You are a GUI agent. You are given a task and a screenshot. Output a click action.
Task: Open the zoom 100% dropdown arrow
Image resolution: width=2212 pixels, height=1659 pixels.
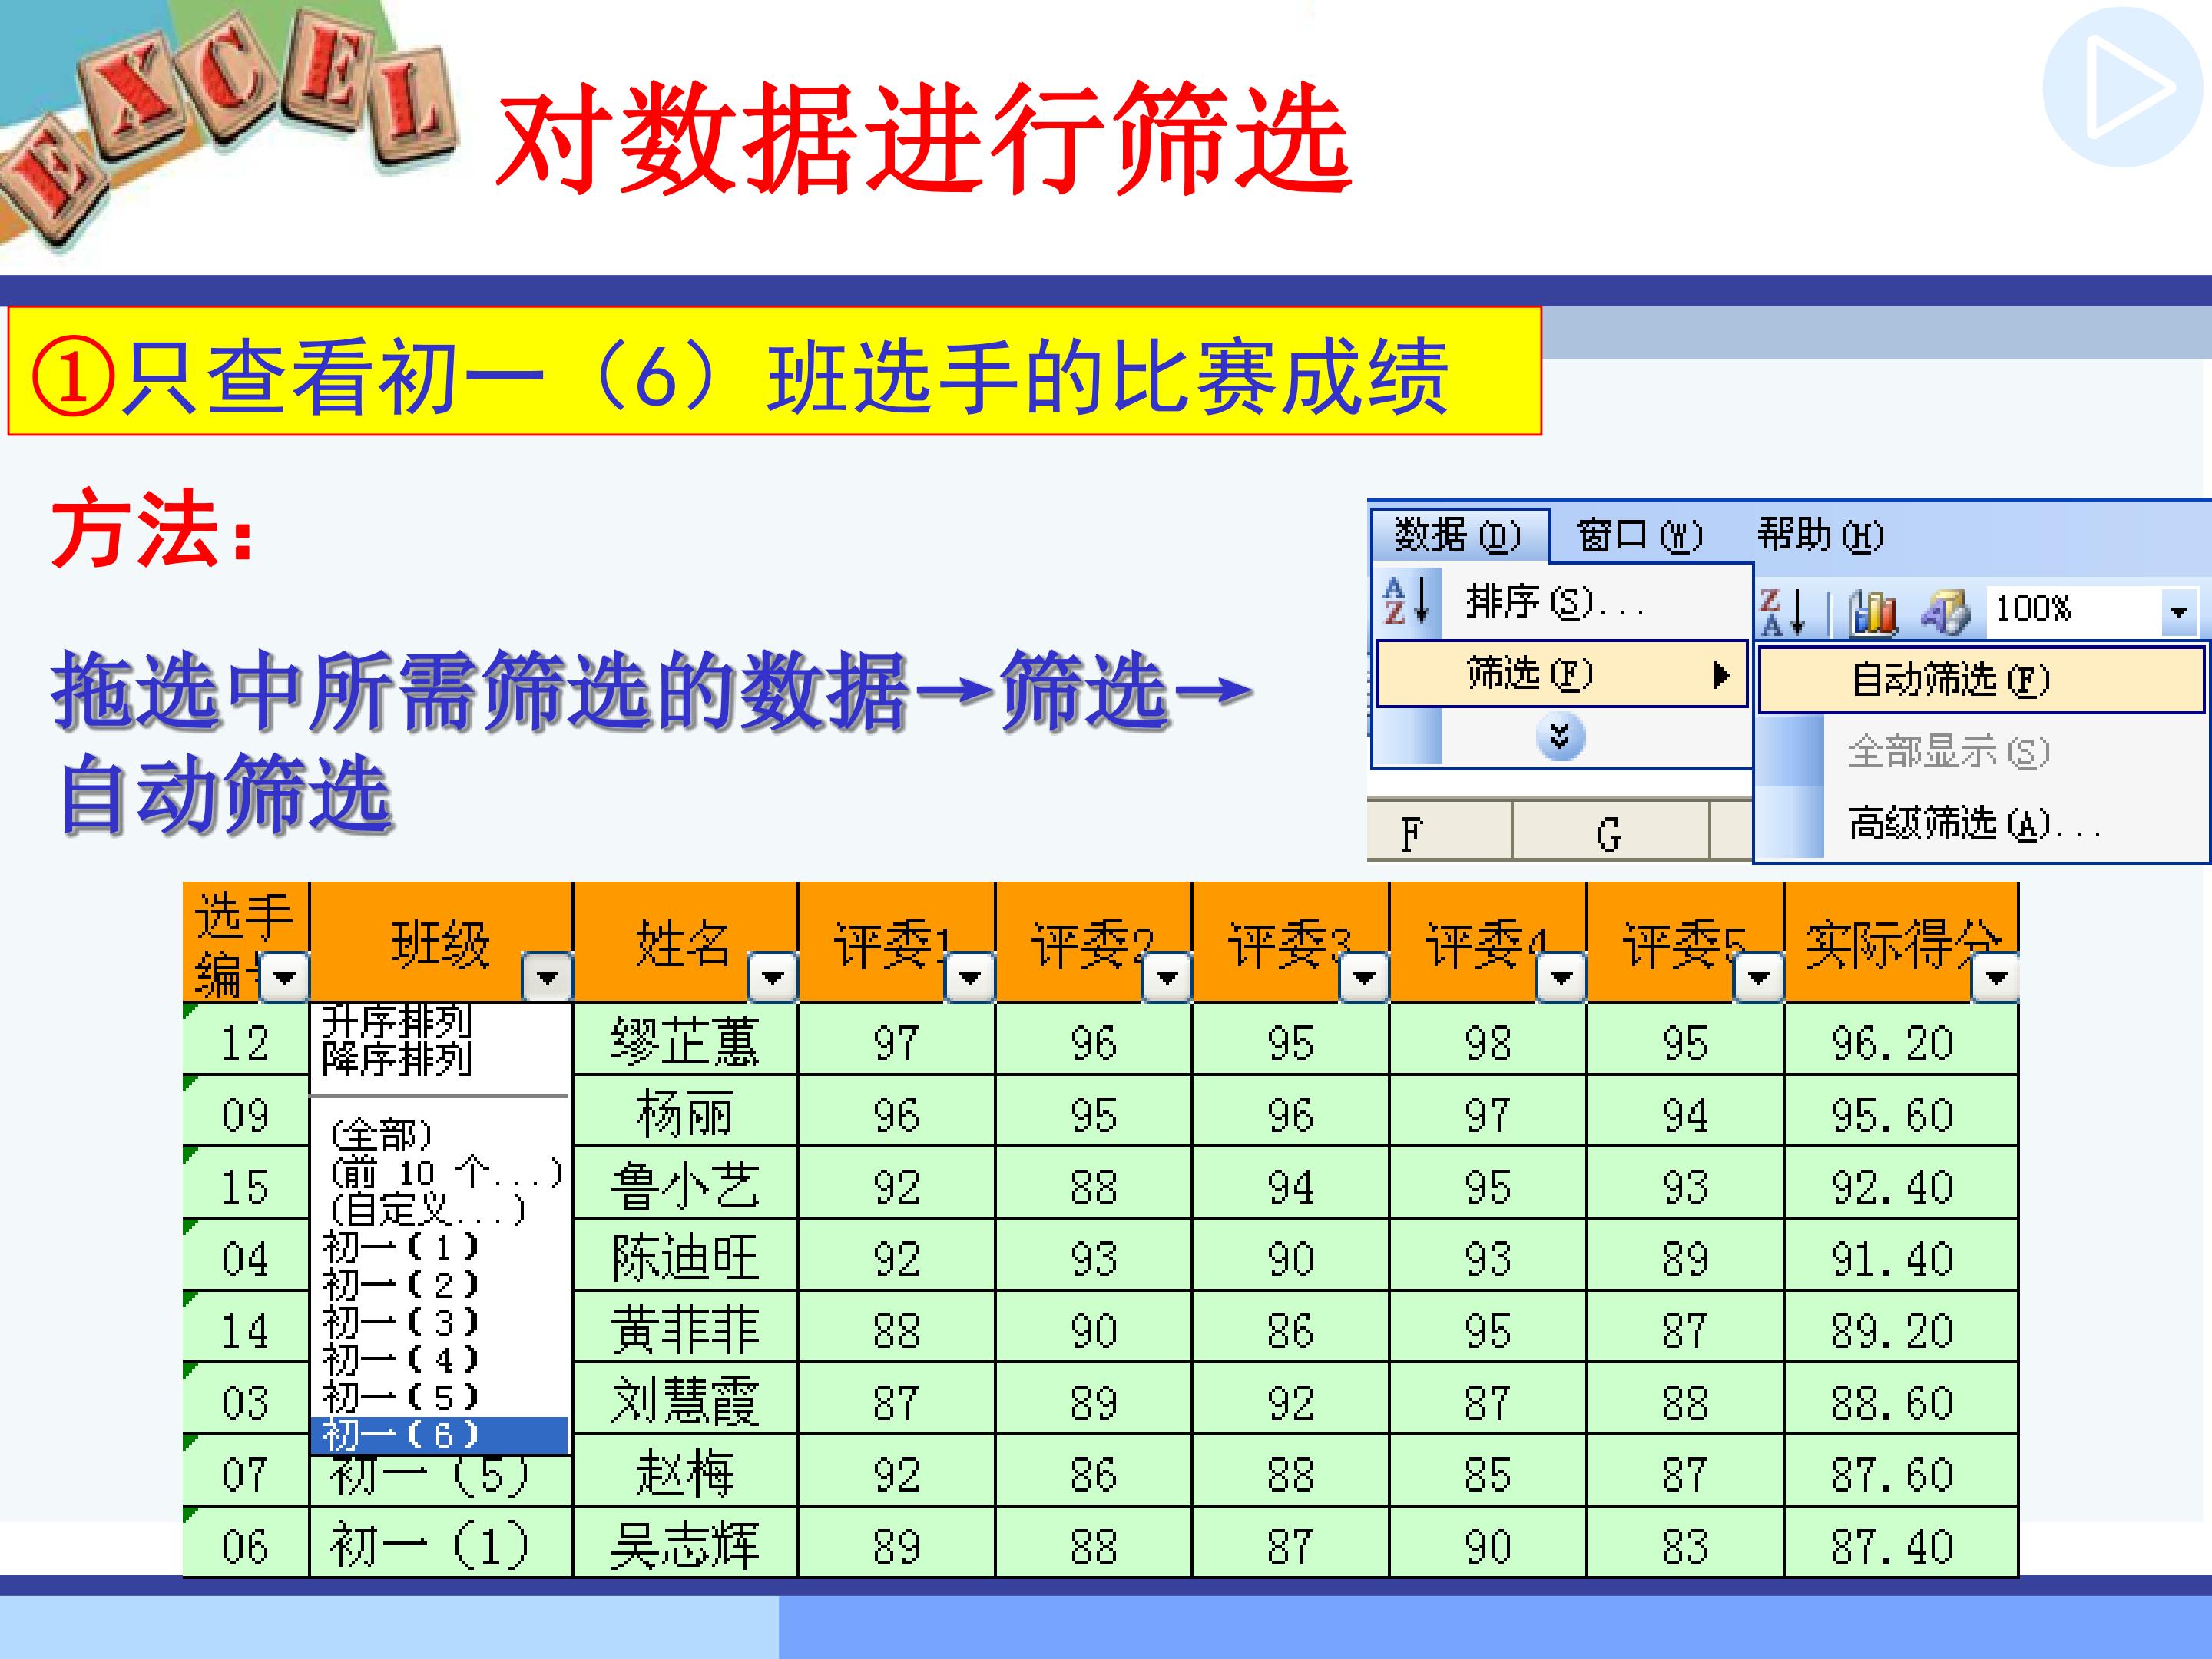tap(2178, 611)
